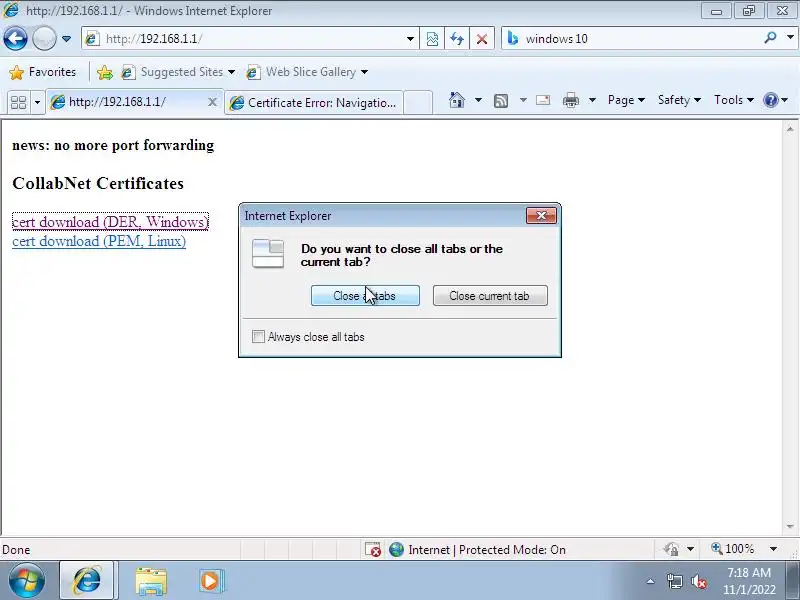Viewport: 800px width, 600px height.
Task: Open a new blank tab button
Action: click(418, 103)
